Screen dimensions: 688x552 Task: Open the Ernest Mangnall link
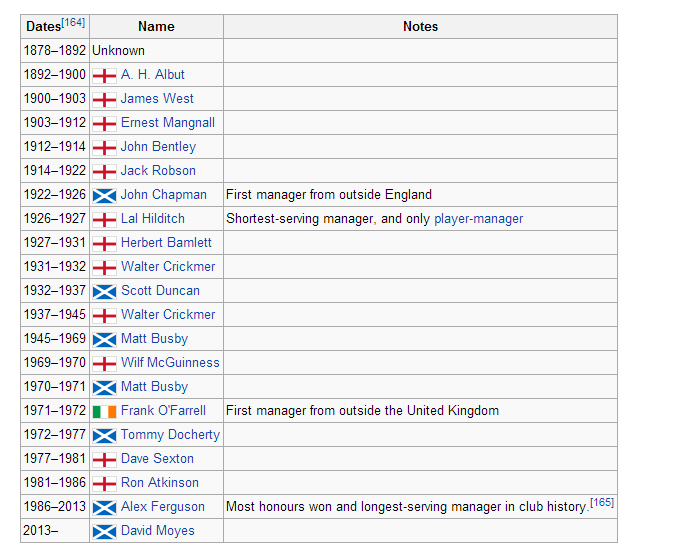pos(167,123)
